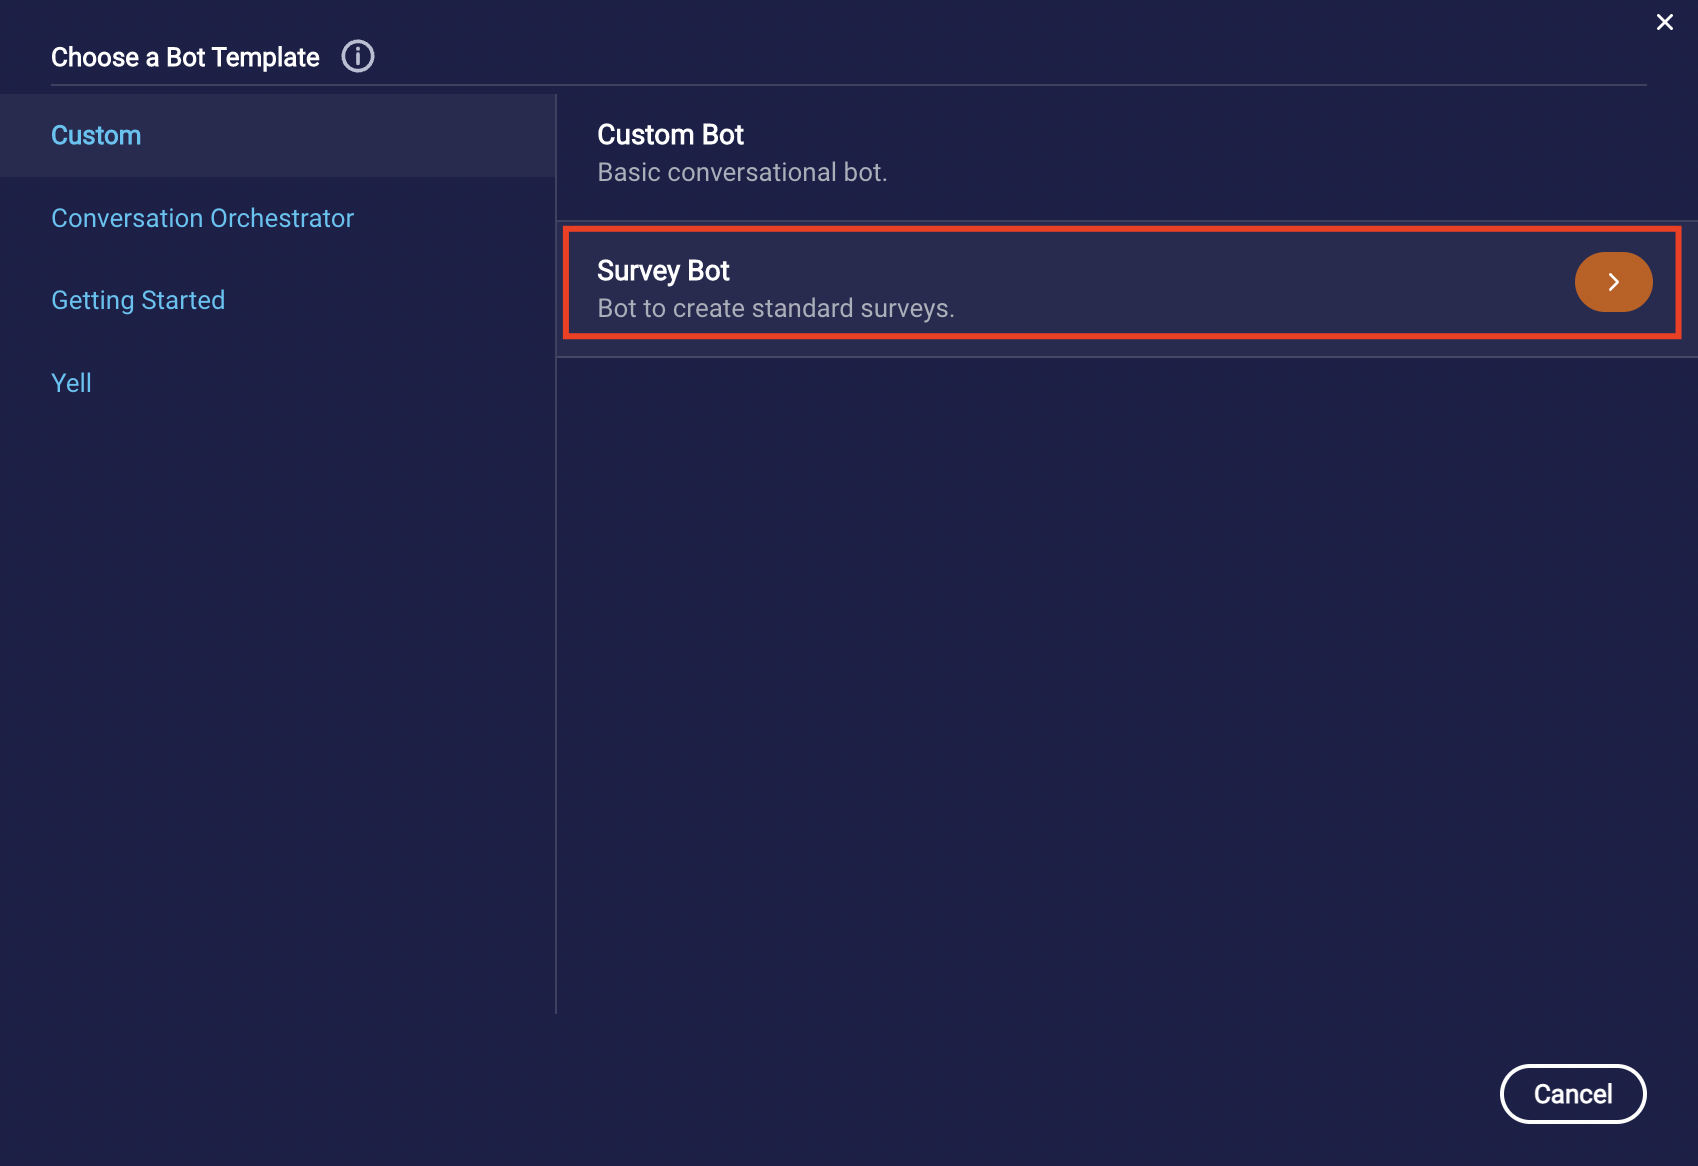Screen dimensions: 1698x1166
Task: Click the Choose a Bot Template heading
Action: [184, 57]
